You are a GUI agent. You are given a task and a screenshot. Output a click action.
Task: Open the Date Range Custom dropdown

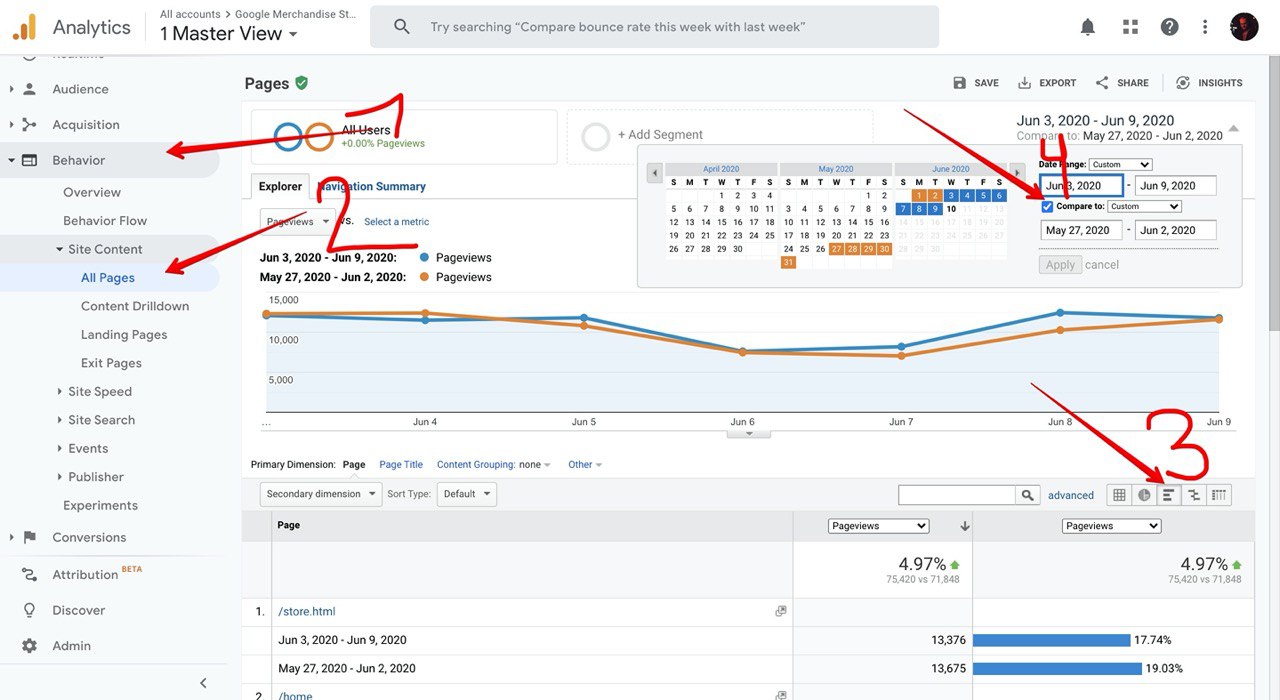tap(1121, 164)
